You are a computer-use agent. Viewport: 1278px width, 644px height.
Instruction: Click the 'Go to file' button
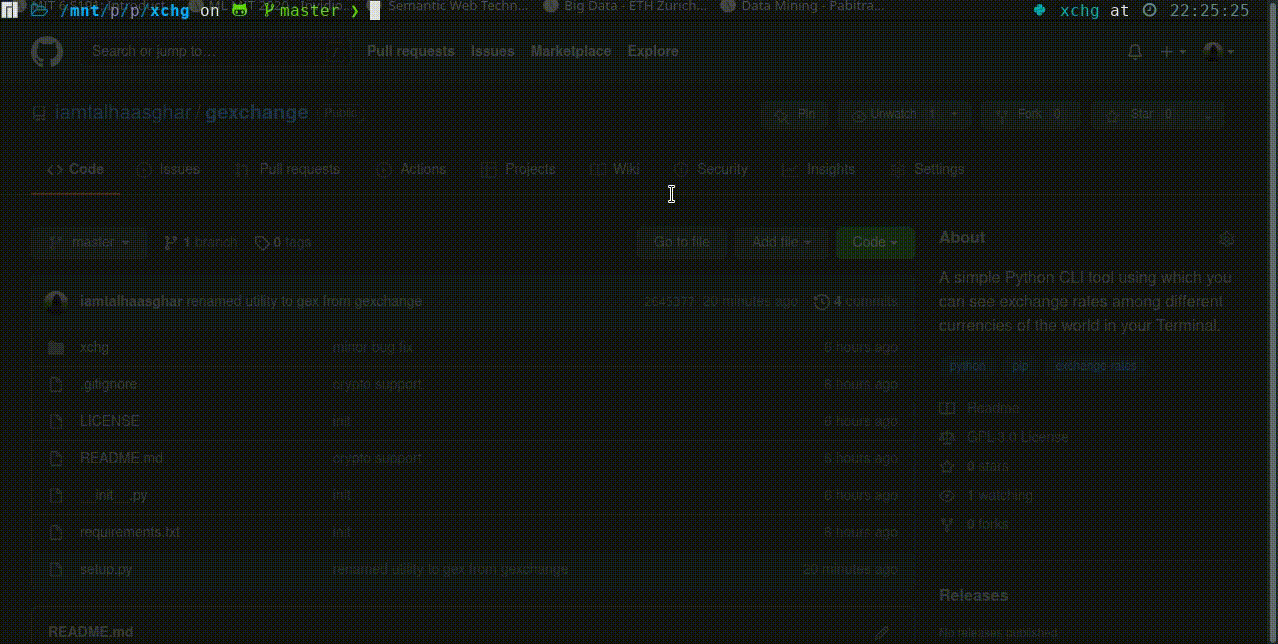pos(682,242)
